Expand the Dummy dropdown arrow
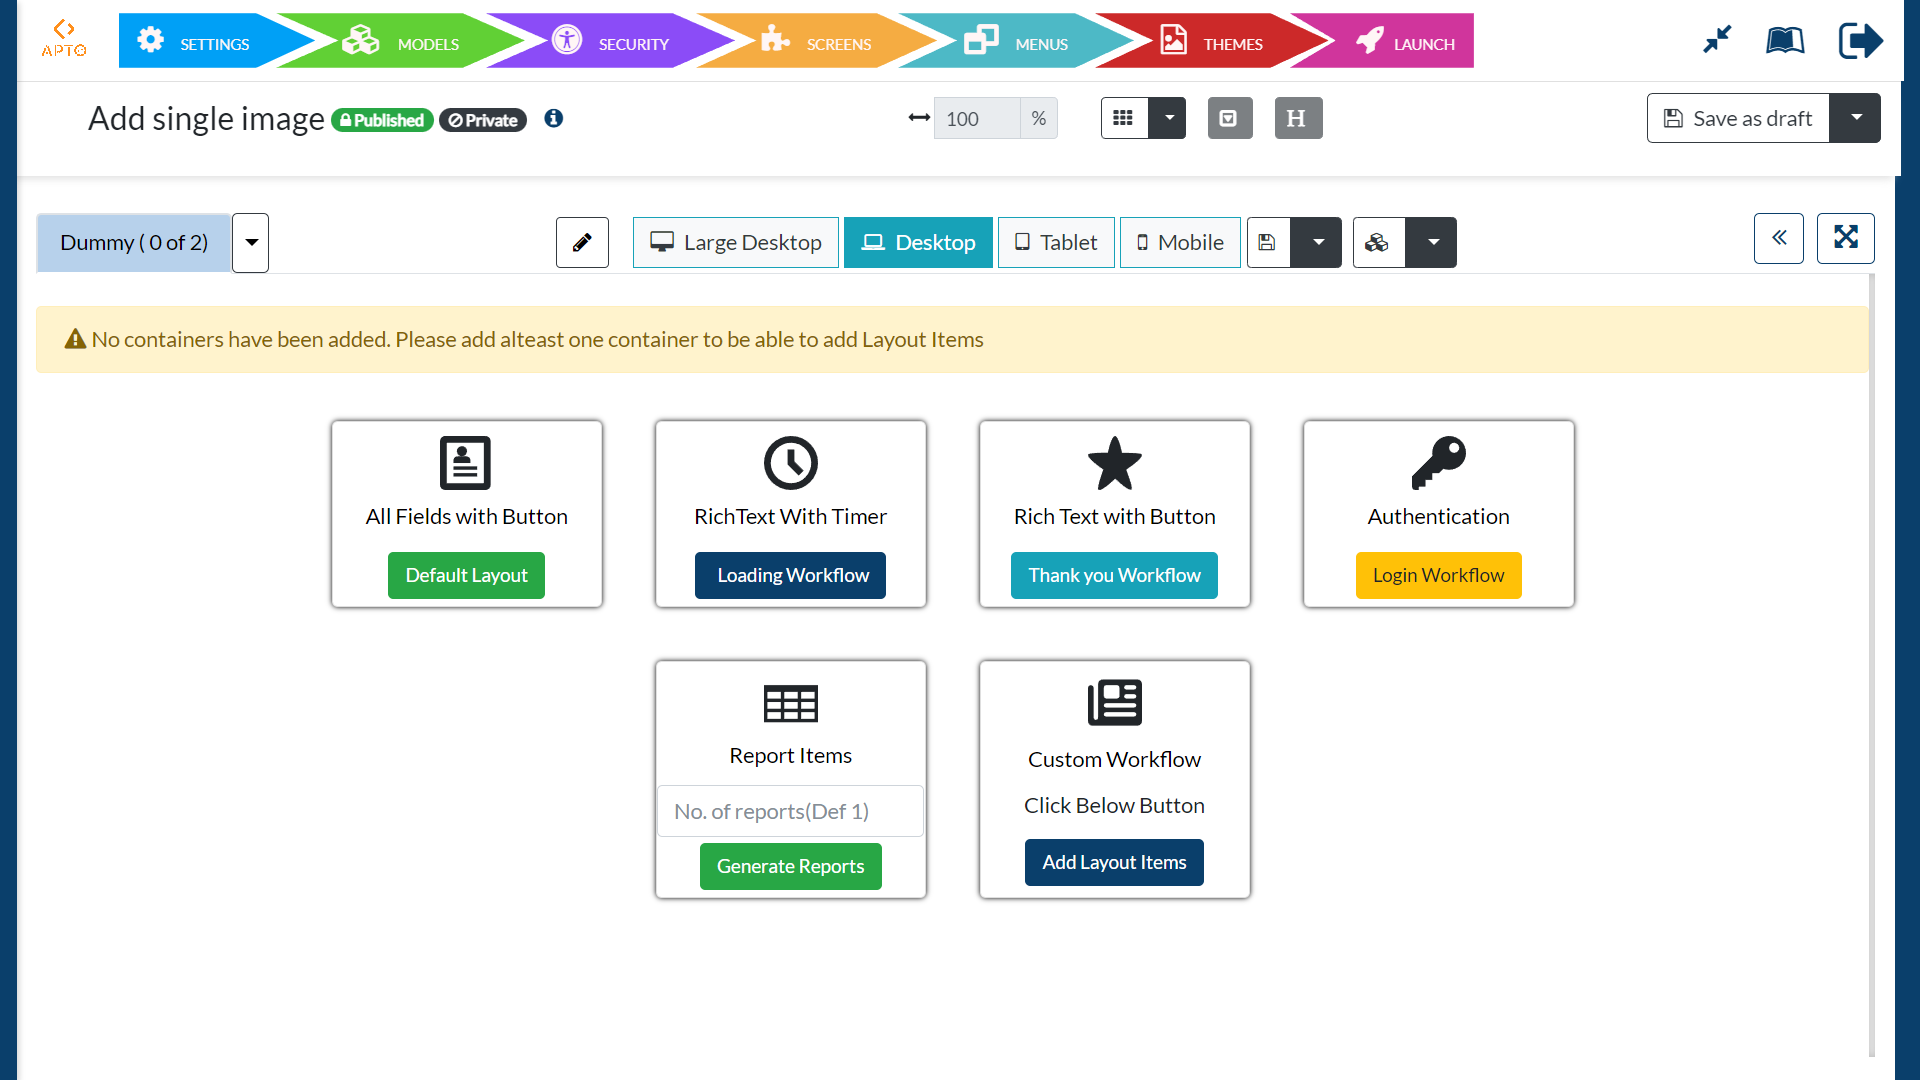 point(250,242)
